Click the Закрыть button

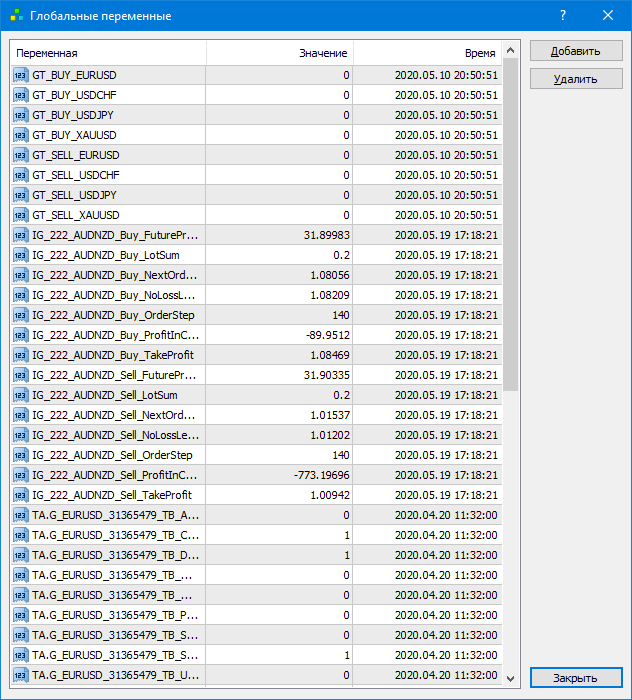point(576,678)
